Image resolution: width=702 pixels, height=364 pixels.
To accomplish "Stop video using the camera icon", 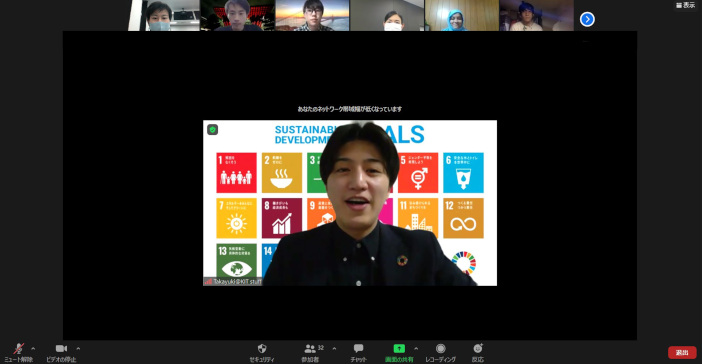I will coord(61,352).
